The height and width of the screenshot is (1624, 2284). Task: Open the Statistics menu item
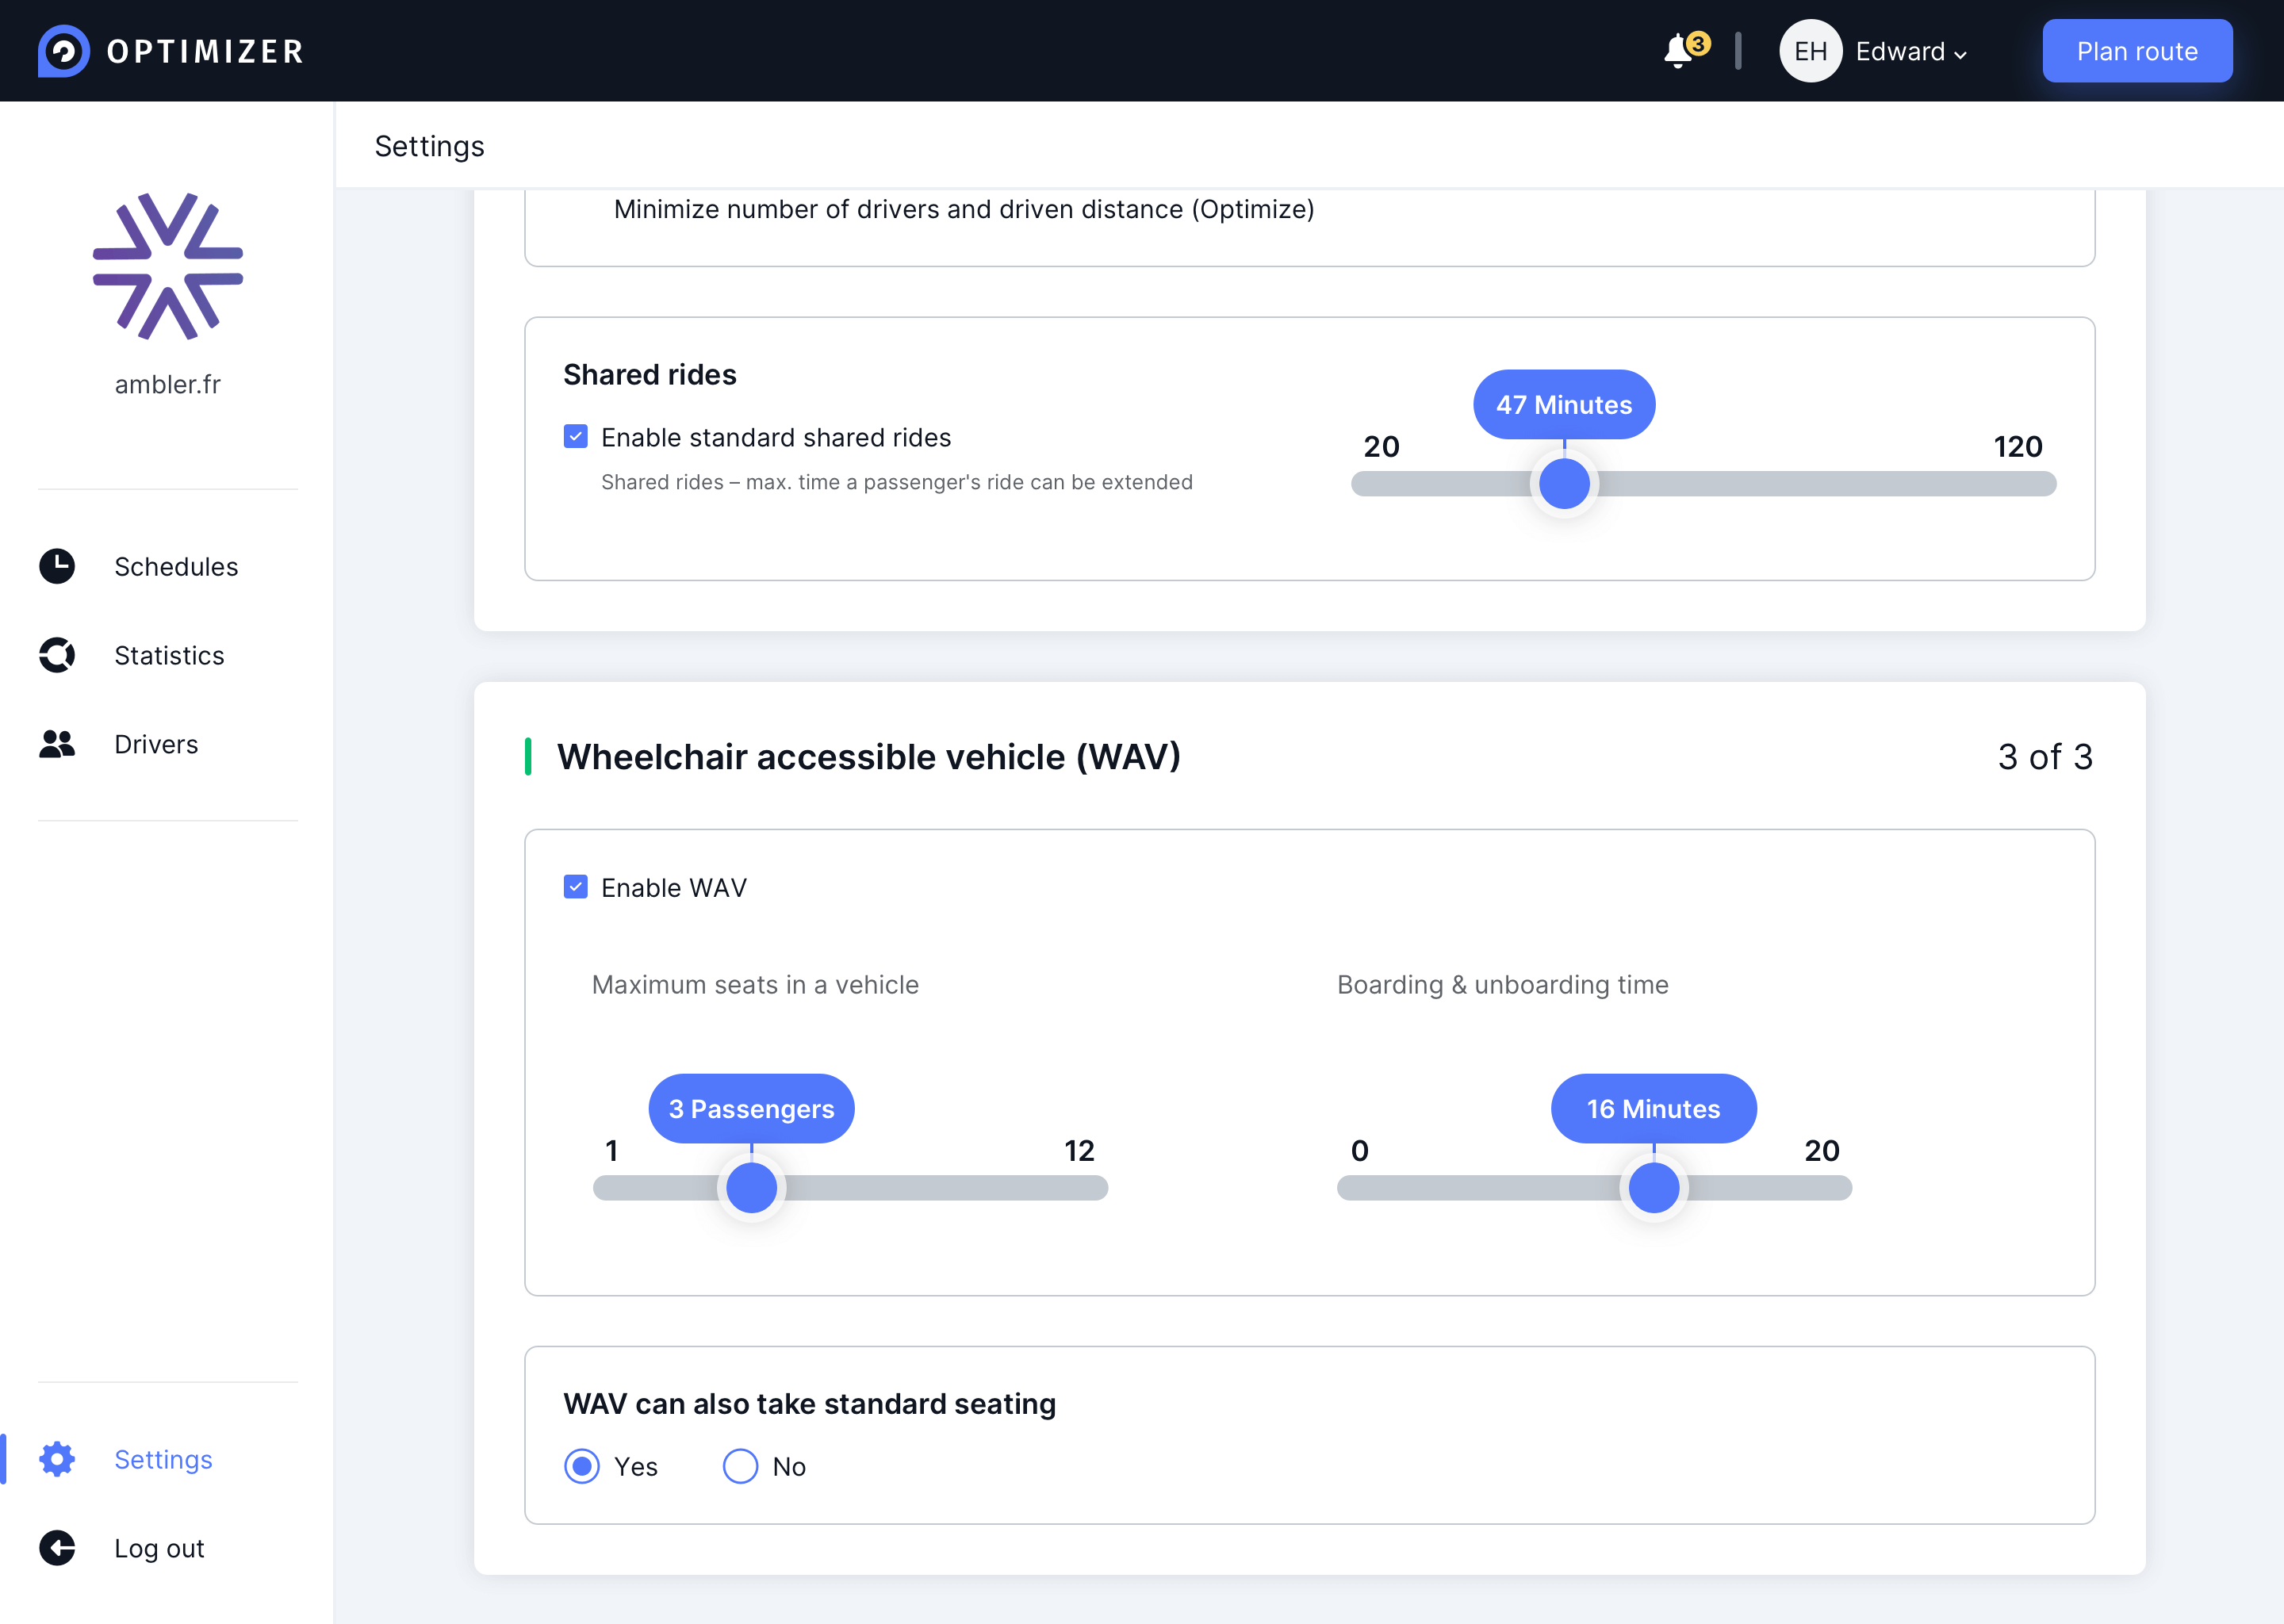(169, 655)
